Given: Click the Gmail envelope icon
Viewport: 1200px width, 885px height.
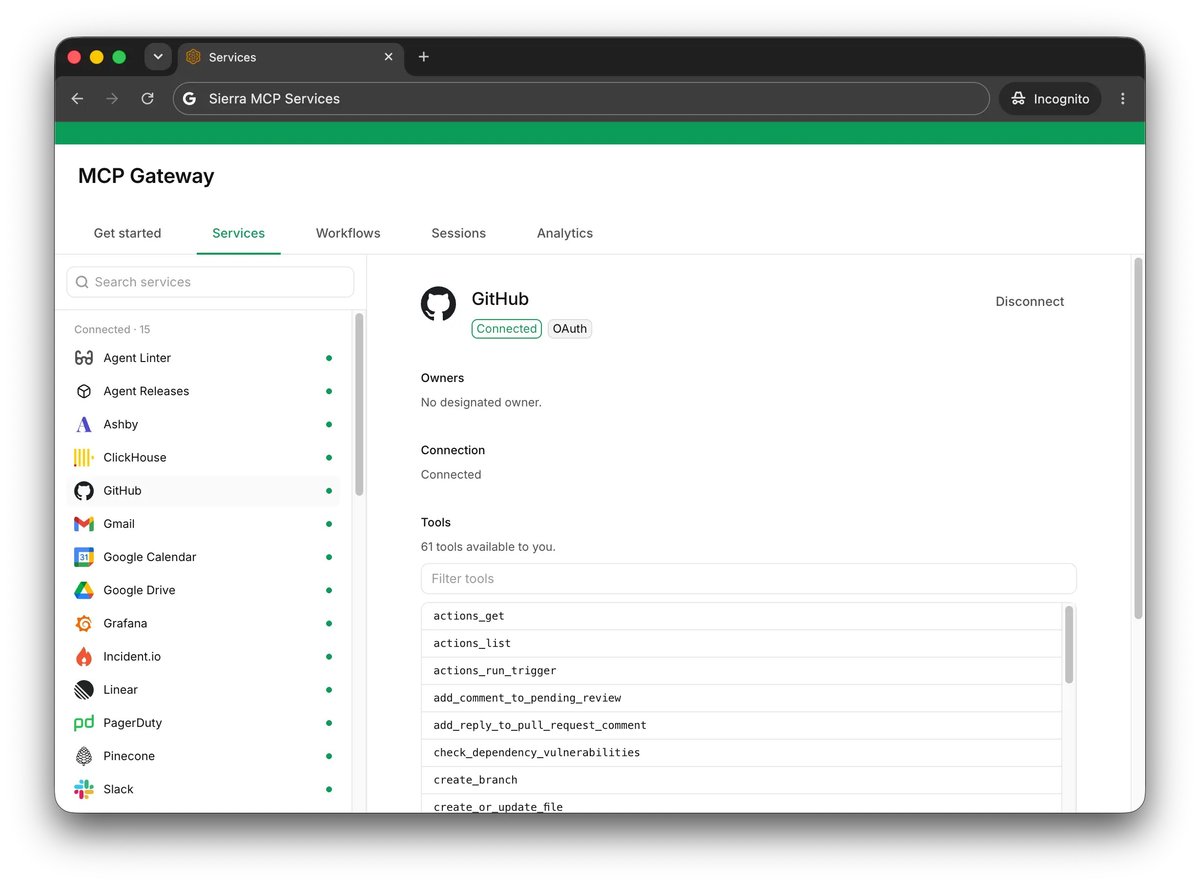Looking at the screenshot, I should pos(84,524).
